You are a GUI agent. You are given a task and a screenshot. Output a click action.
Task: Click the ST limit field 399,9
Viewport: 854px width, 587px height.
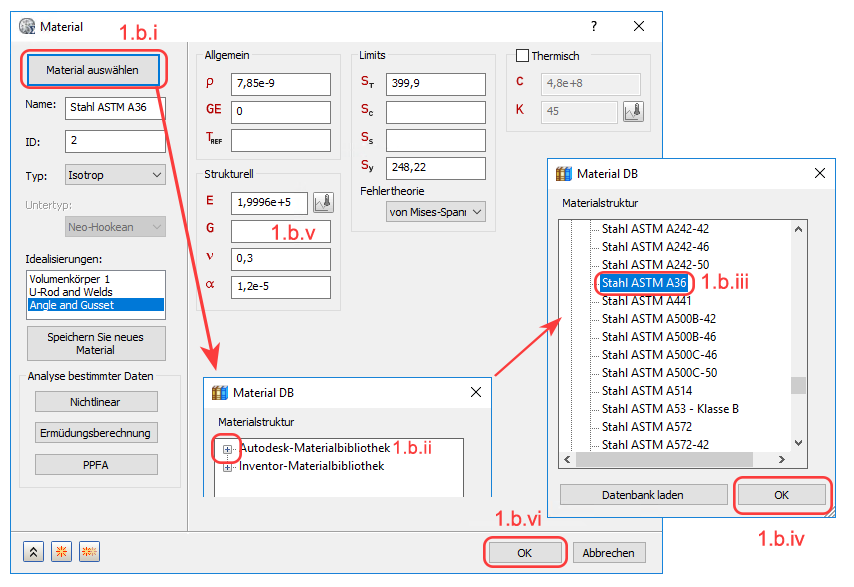coord(436,84)
